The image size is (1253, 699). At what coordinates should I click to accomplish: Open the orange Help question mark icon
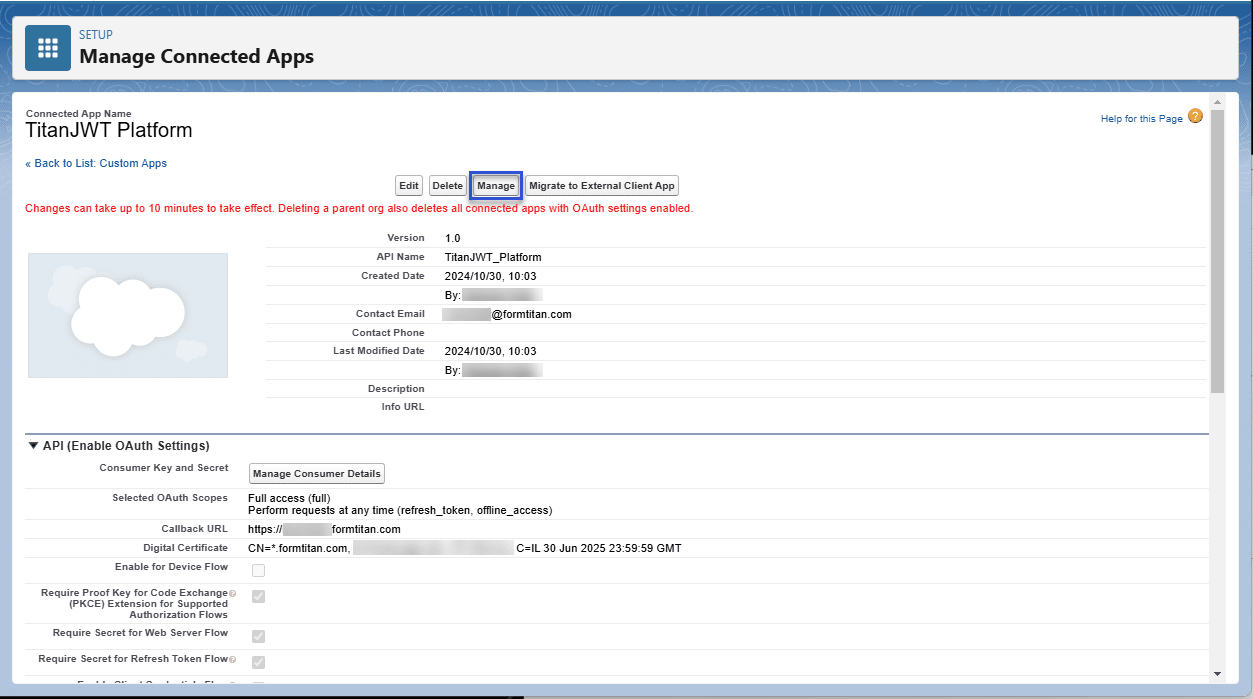click(1196, 117)
